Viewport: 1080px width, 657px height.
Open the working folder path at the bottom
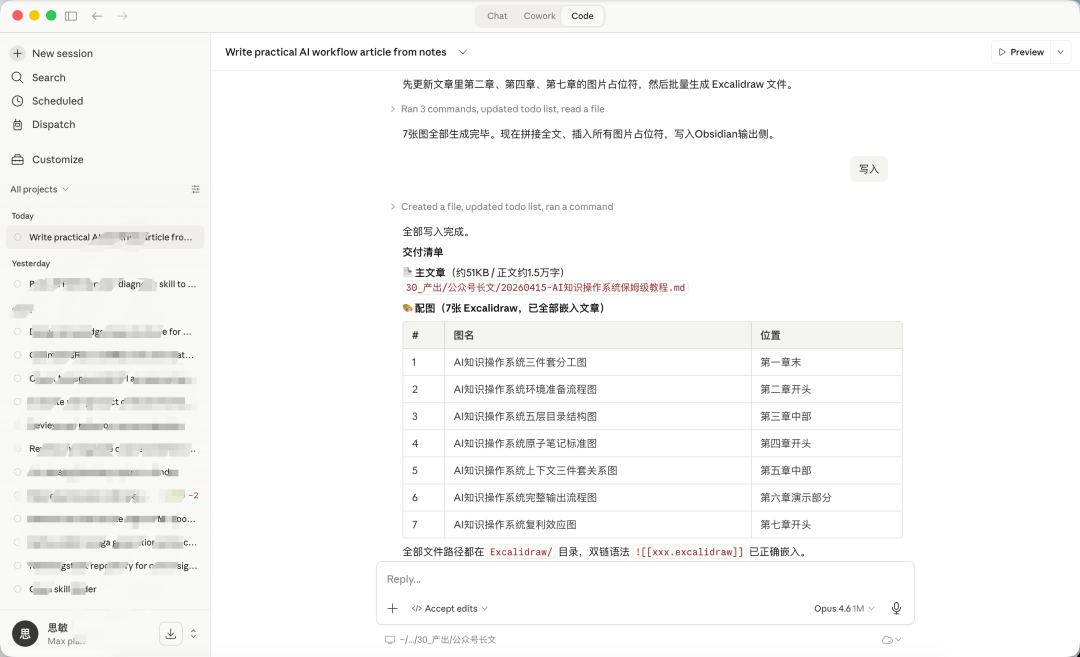point(441,640)
